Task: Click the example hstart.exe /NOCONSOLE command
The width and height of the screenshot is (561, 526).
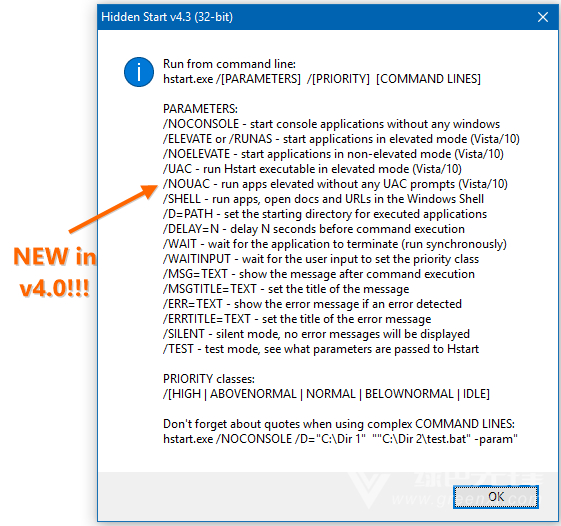Action: click(x=340, y=439)
